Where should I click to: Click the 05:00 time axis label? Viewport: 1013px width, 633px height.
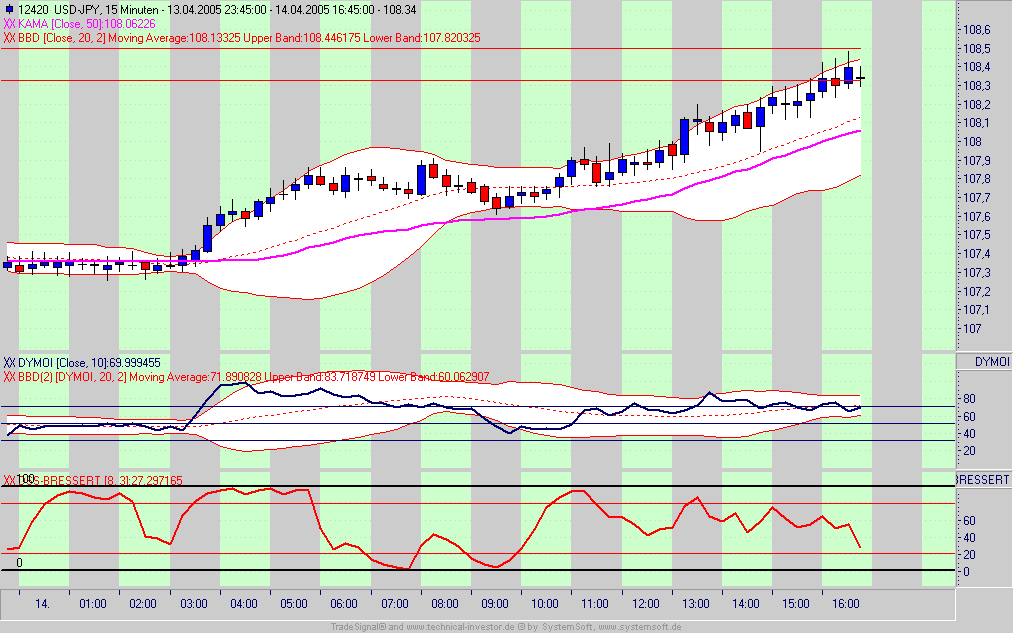pyautogui.click(x=294, y=604)
